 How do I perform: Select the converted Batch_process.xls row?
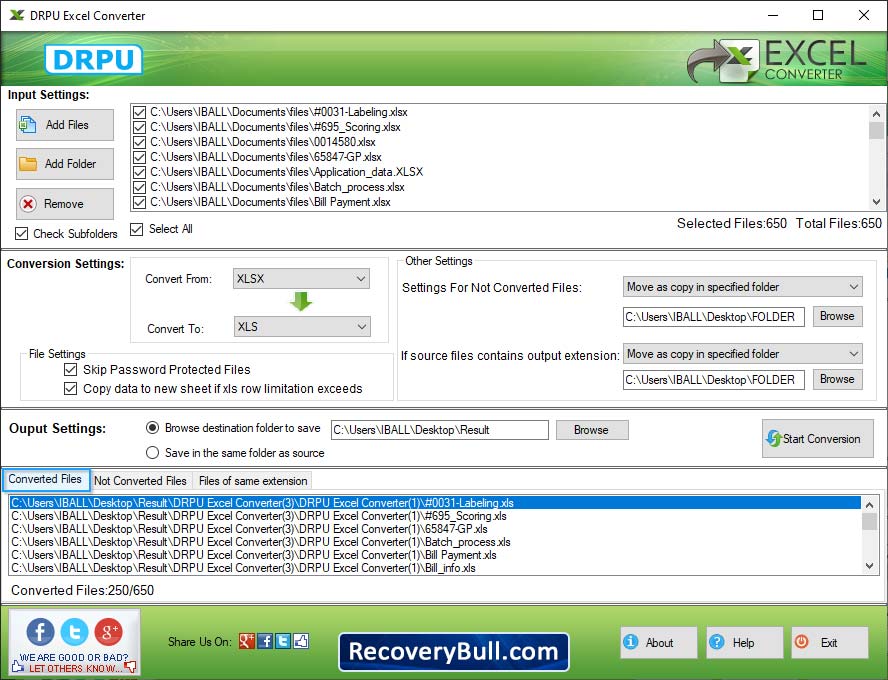(x=435, y=542)
